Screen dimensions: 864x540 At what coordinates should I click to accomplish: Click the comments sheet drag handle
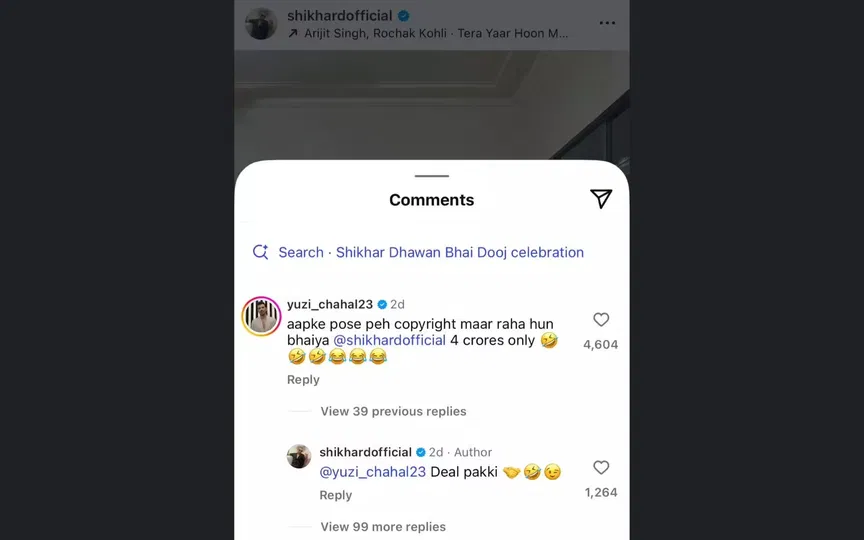pos(431,176)
